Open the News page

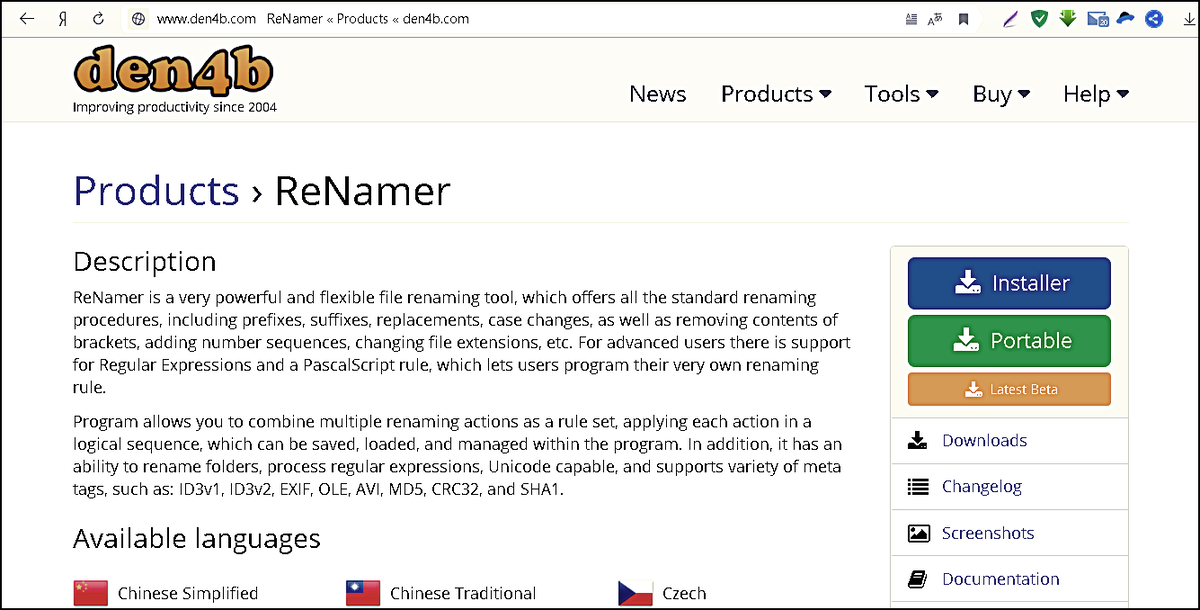coord(658,94)
